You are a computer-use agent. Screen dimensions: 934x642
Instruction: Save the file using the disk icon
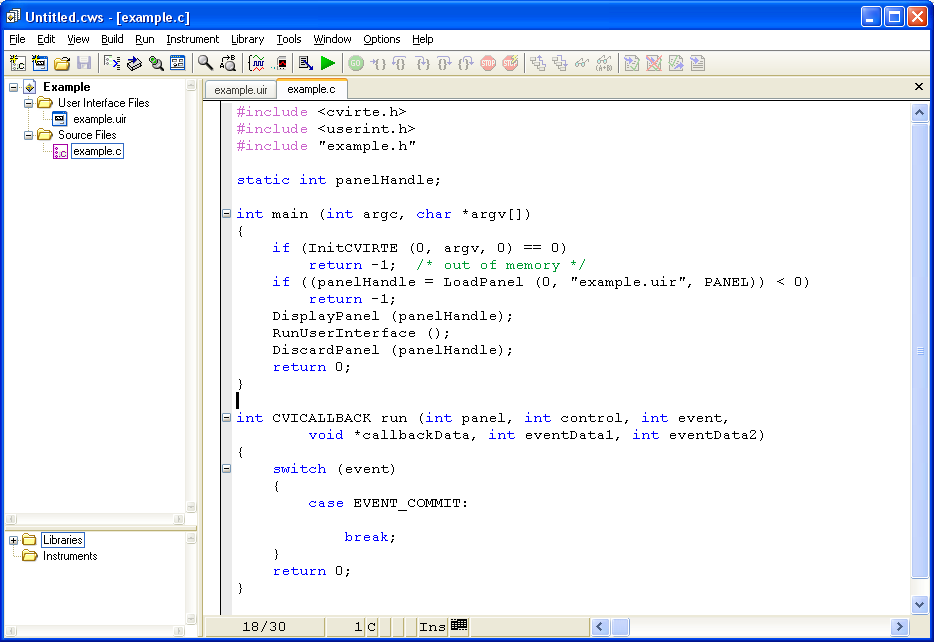pos(86,62)
